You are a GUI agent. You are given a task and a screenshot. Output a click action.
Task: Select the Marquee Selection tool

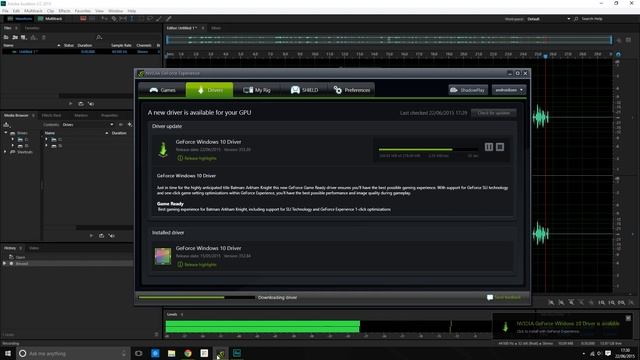pyautogui.click(x=141, y=19)
